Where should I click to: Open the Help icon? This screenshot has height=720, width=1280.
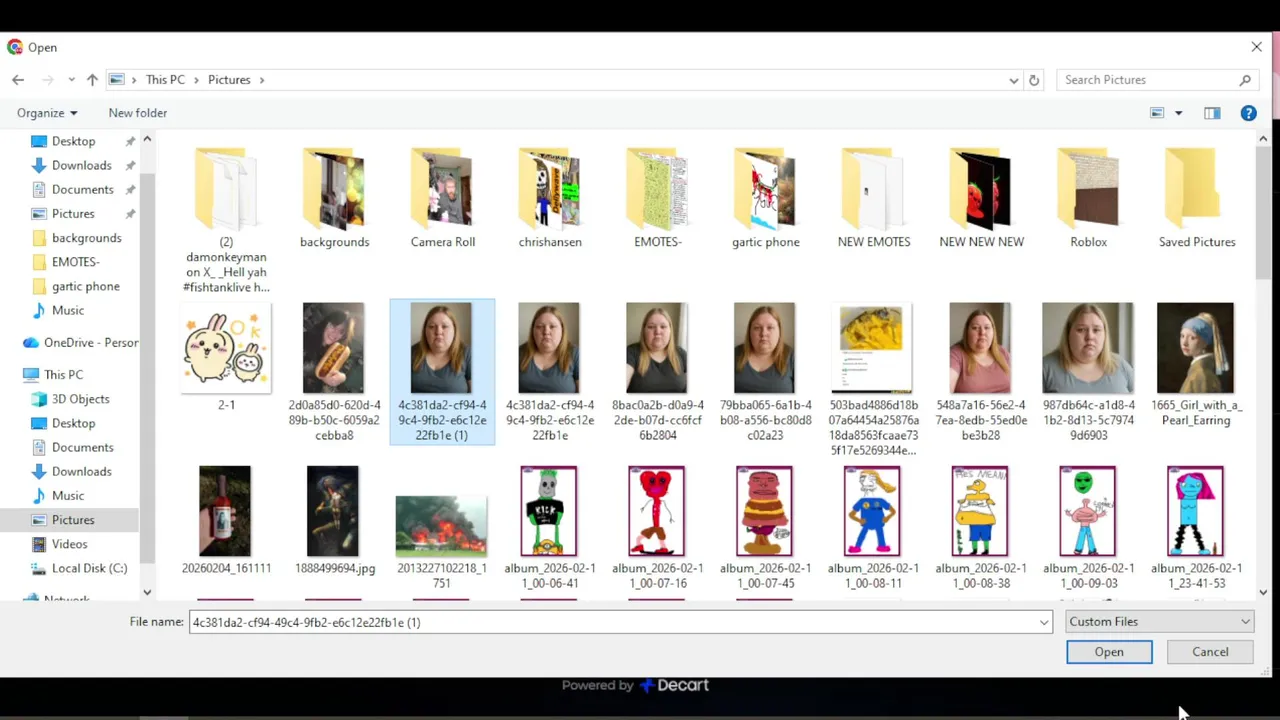(1248, 113)
